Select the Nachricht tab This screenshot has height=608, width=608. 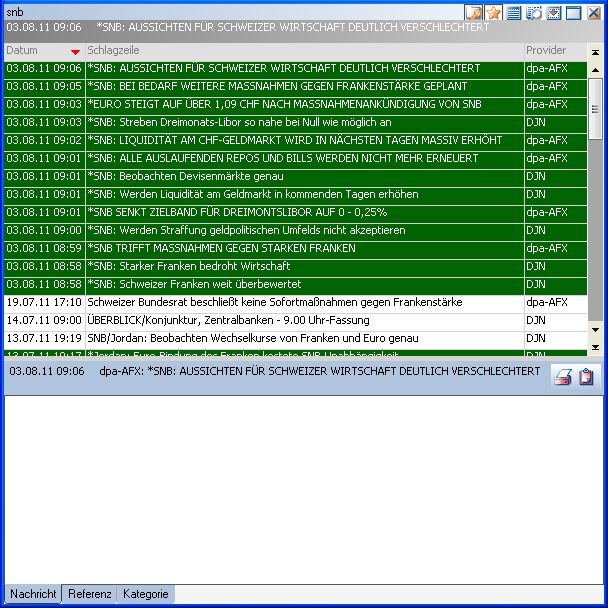[x=33, y=594]
